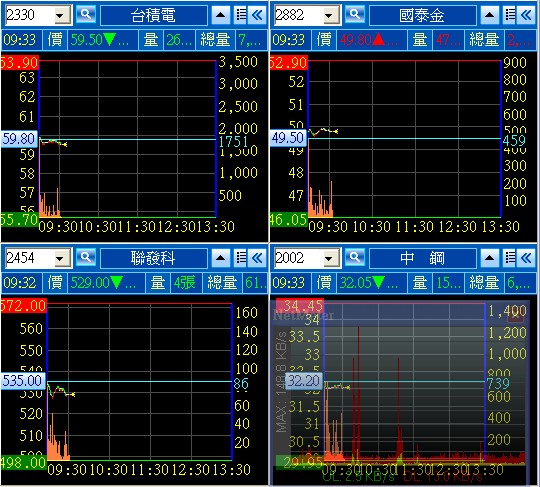Click the search icon beside code 2882
Image resolution: width=540 pixels, height=487 pixels.
355,15
